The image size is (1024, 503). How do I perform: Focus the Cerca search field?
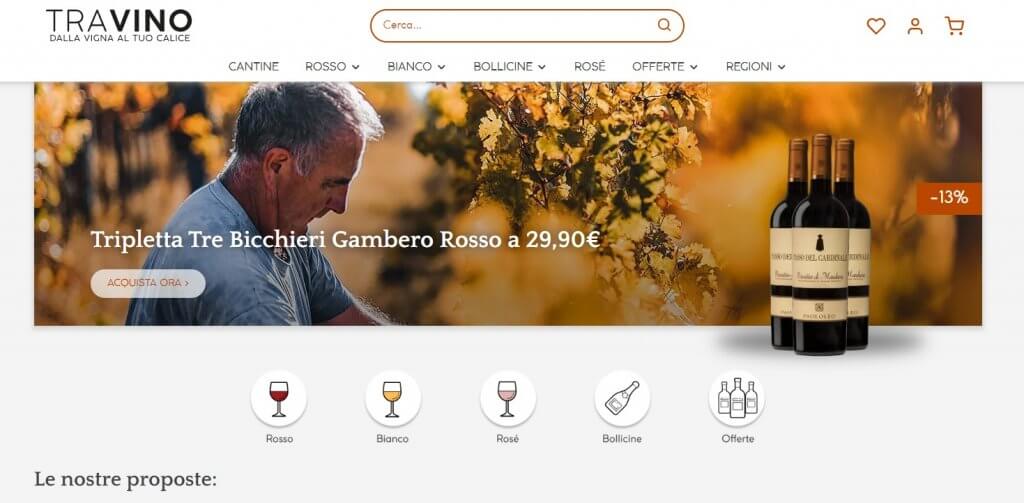point(526,25)
